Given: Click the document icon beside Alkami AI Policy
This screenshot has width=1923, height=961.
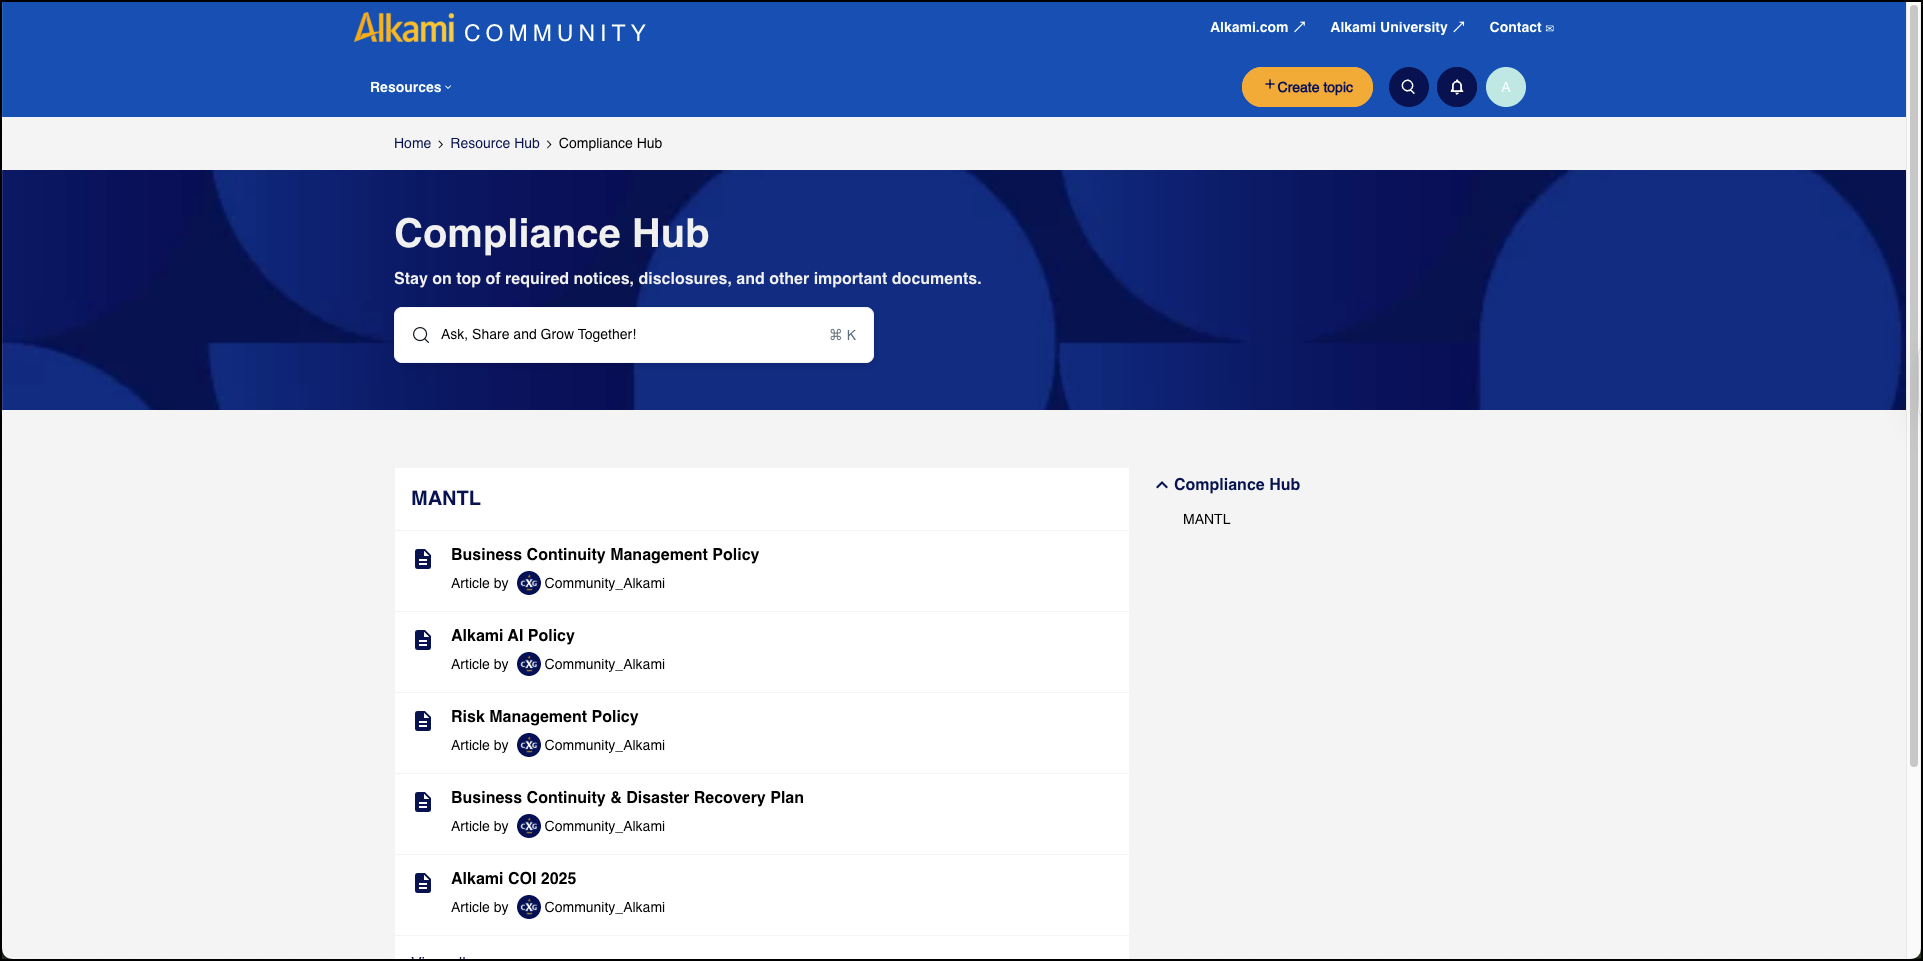Looking at the screenshot, I should click(x=422, y=639).
